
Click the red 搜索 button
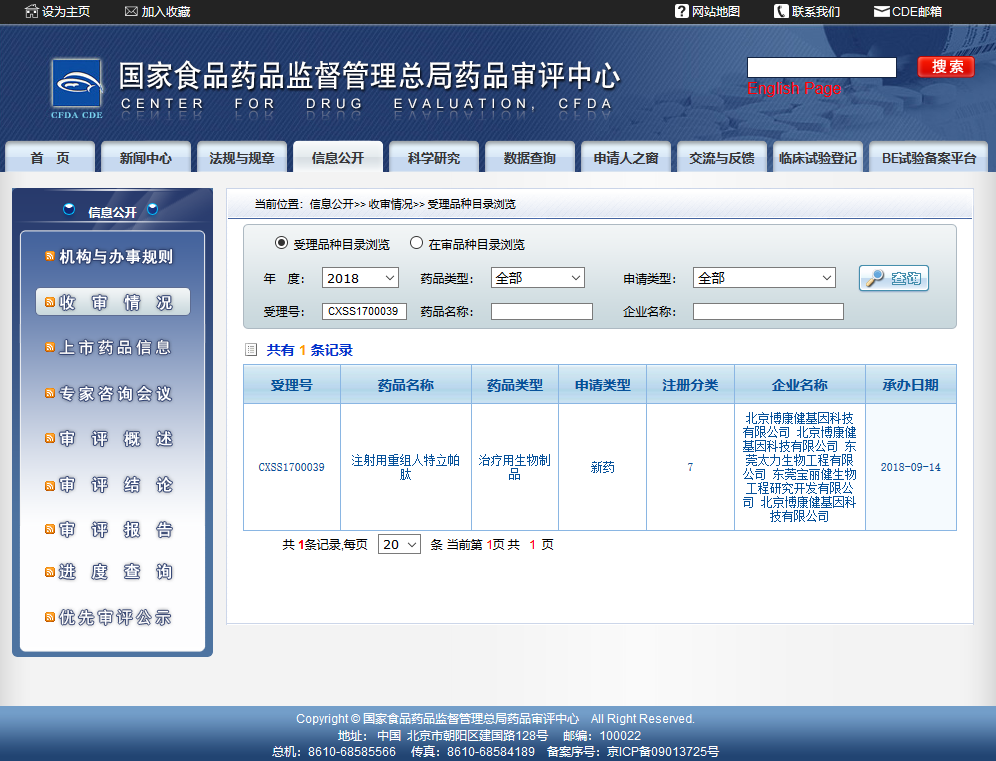click(x=946, y=67)
